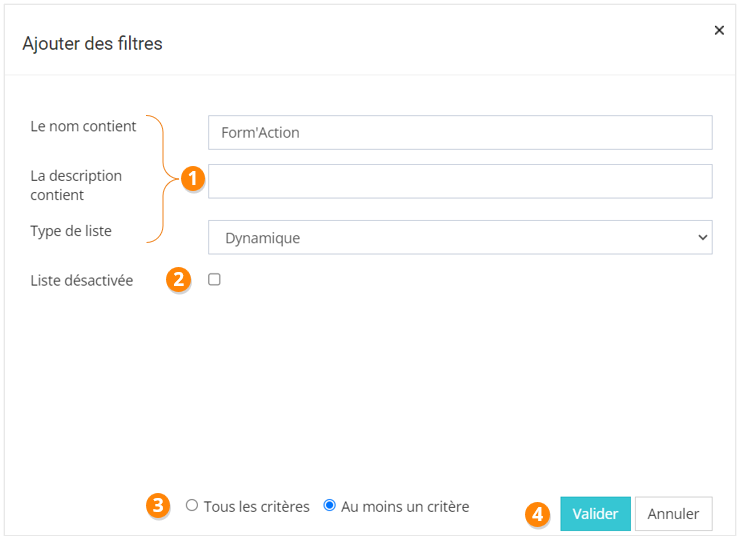Select the Tous les critères radio button
Image resolution: width=741 pixels, height=536 pixels.
click(x=192, y=506)
